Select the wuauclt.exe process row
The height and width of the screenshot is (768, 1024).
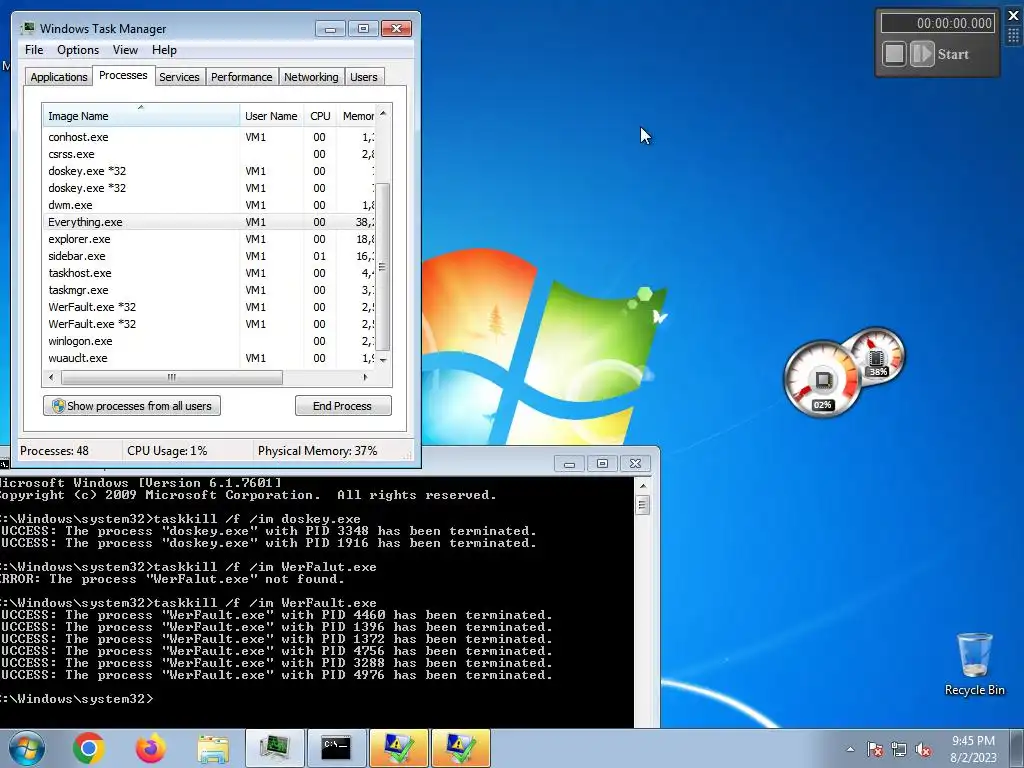[209, 358]
